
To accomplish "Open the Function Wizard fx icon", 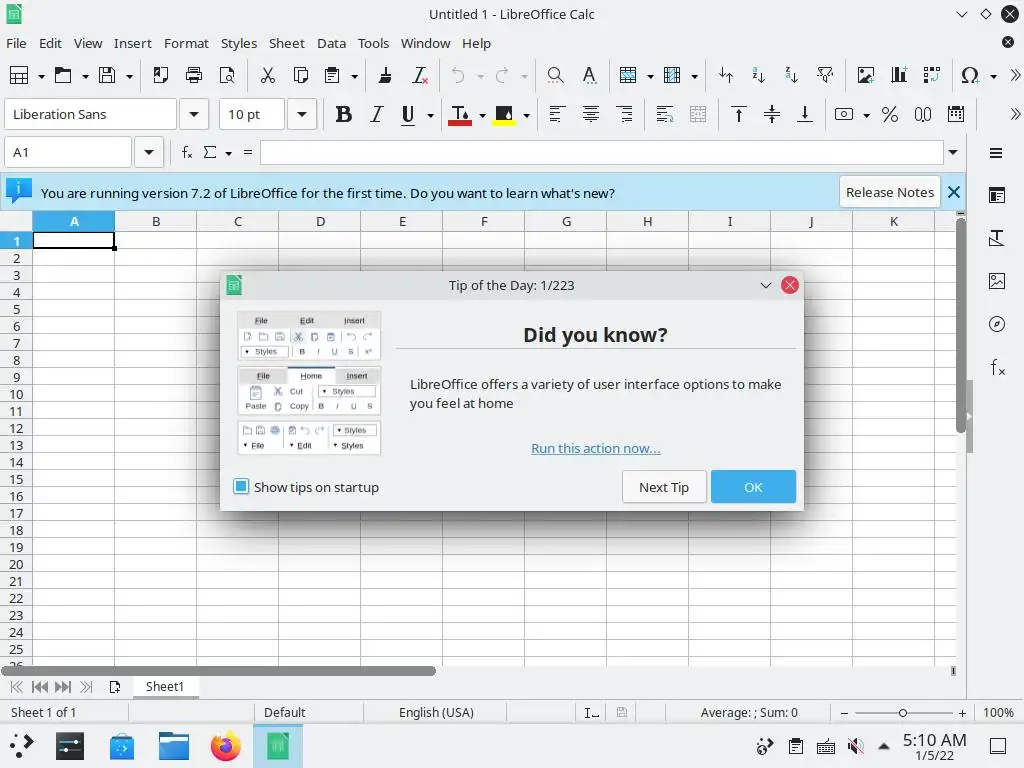I will (187, 152).
